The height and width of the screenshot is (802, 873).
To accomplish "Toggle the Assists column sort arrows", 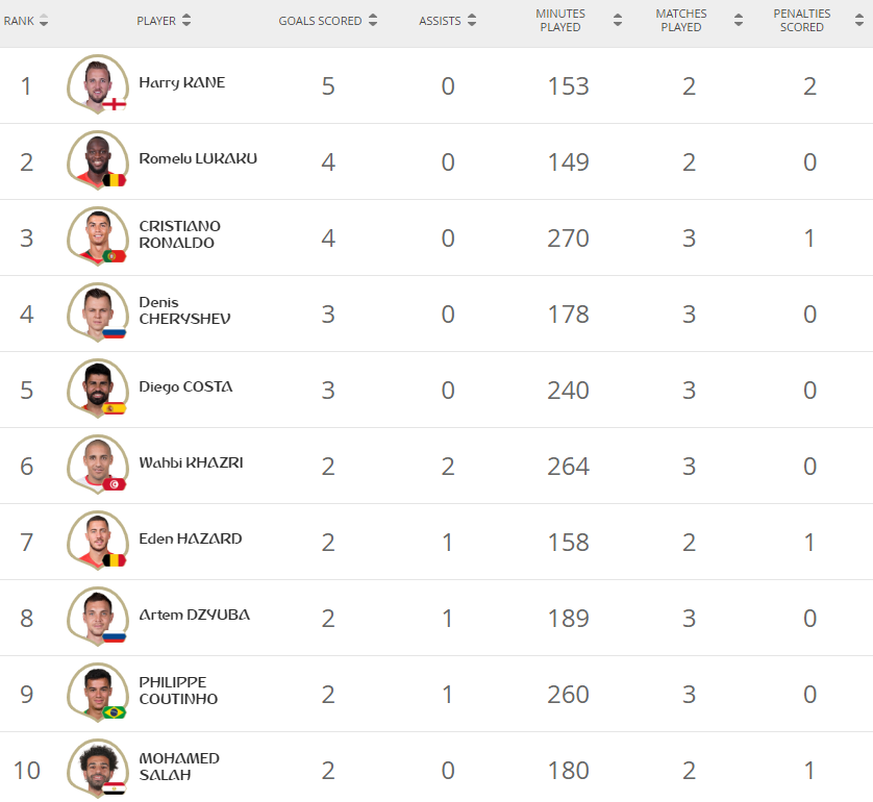I will pos(472,21).
